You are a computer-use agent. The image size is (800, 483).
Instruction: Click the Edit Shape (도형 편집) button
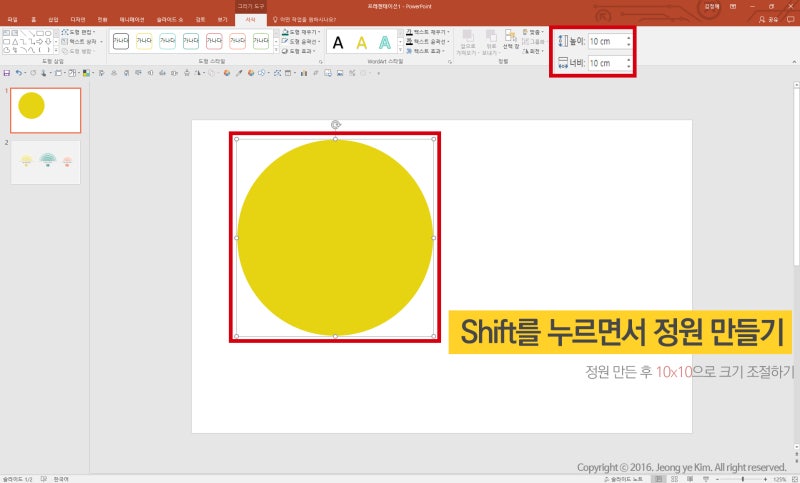(78, 33)
